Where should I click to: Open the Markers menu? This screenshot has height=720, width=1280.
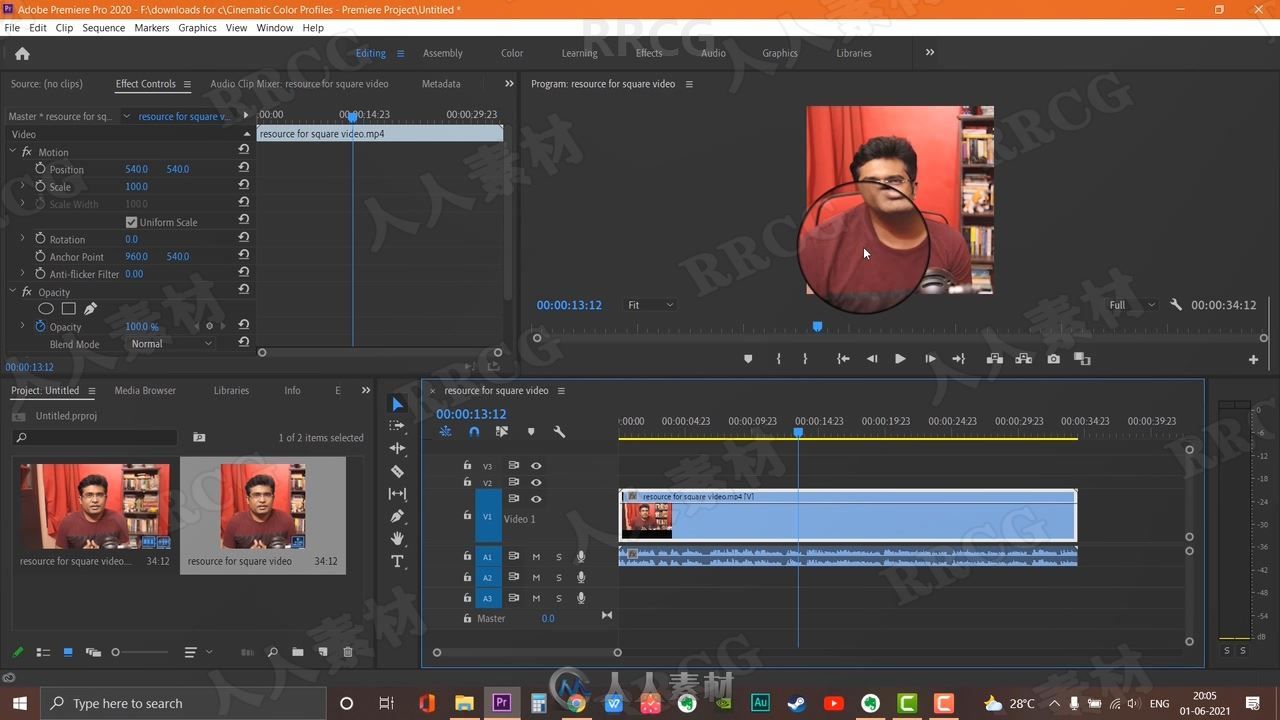coord(152,28)
